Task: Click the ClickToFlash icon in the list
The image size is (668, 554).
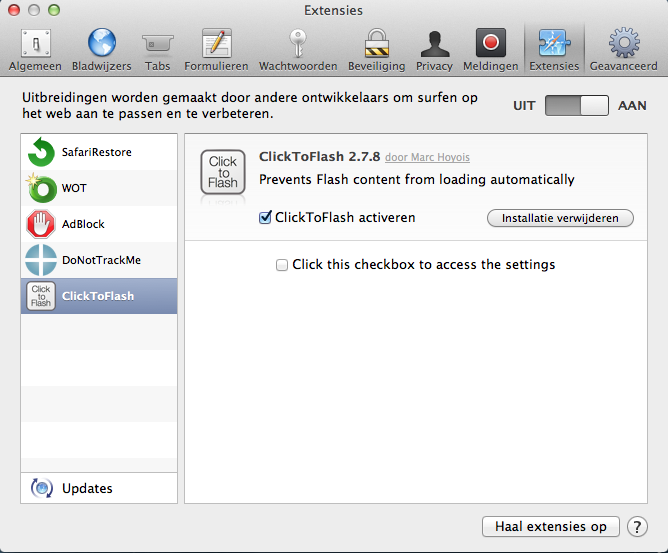Action: pyautogui.click(x=41, y=296)
